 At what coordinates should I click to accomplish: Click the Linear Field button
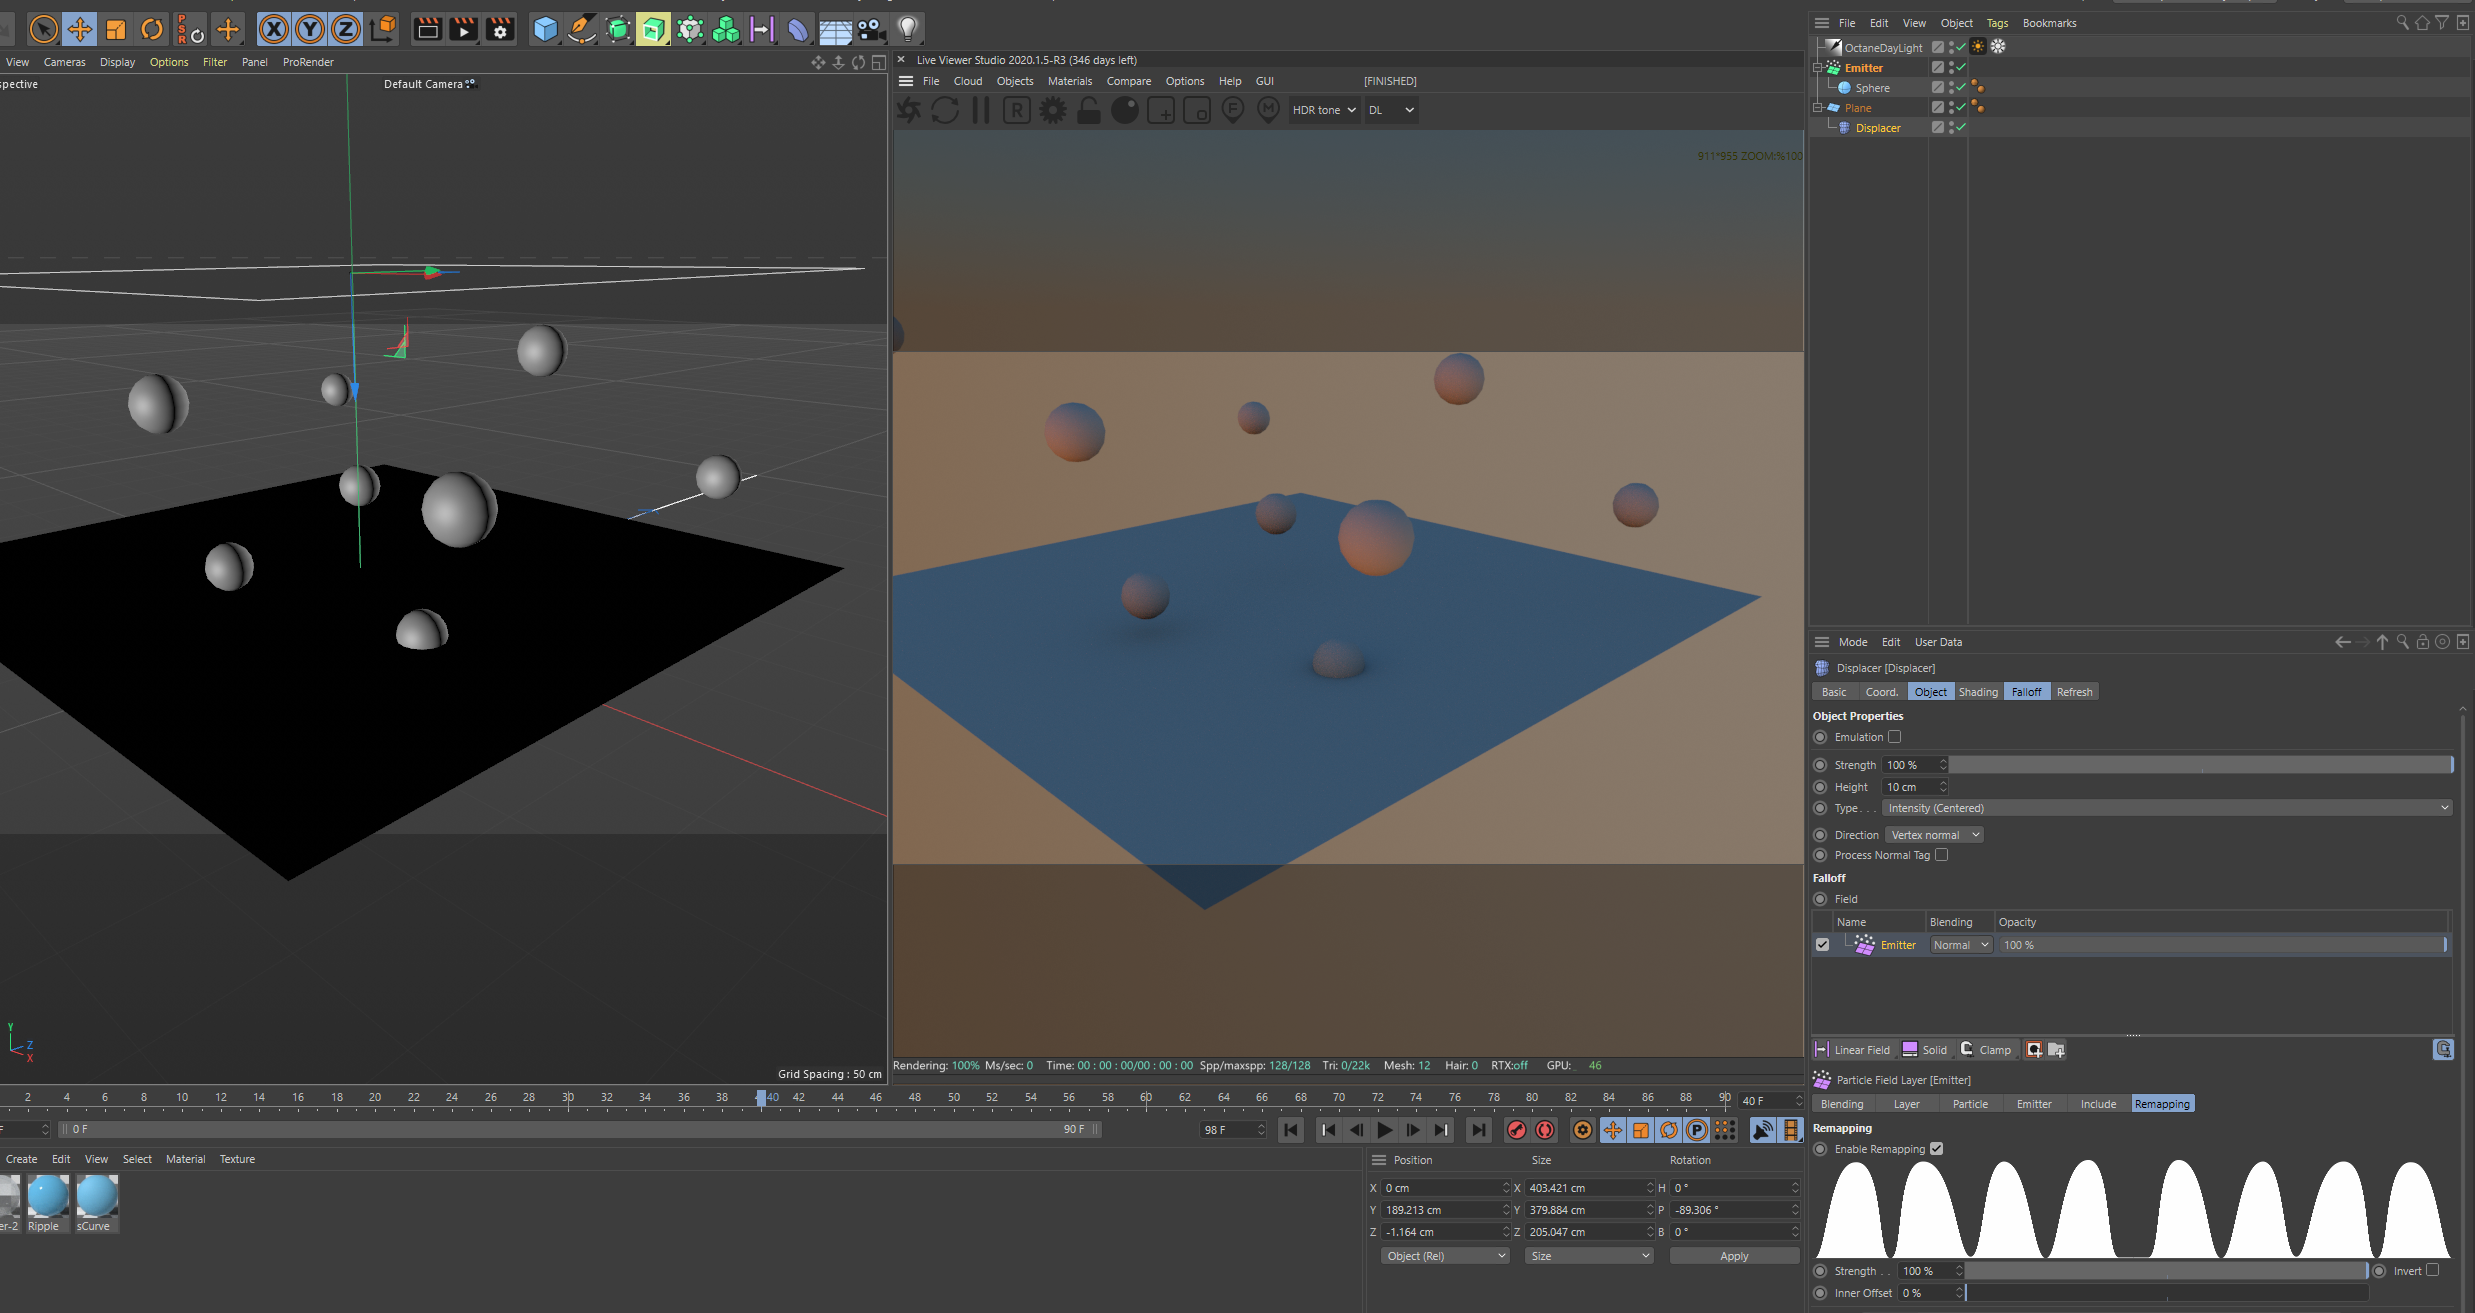[1853, 1050]
